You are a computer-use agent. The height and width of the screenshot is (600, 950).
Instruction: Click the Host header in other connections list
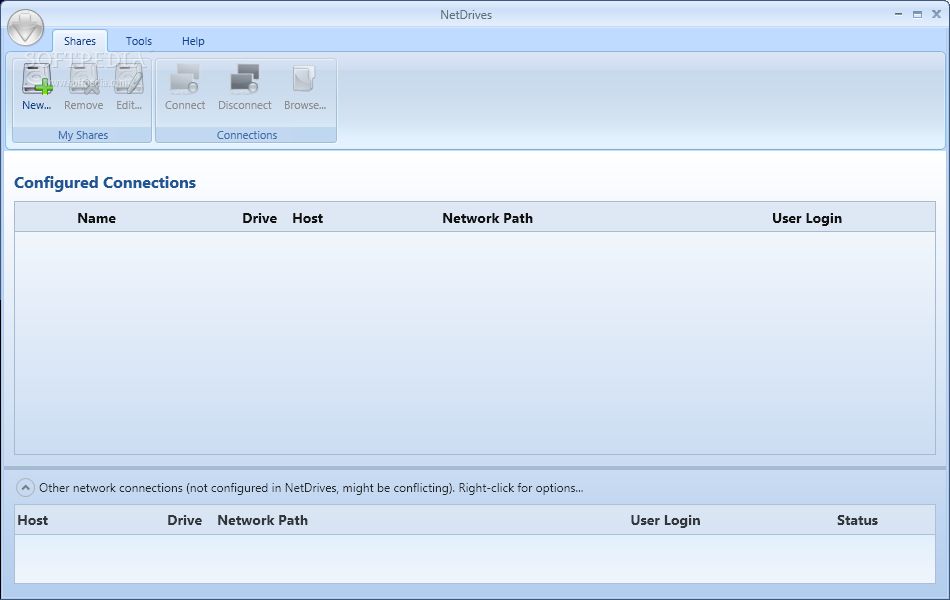click(x=33, y=520)
